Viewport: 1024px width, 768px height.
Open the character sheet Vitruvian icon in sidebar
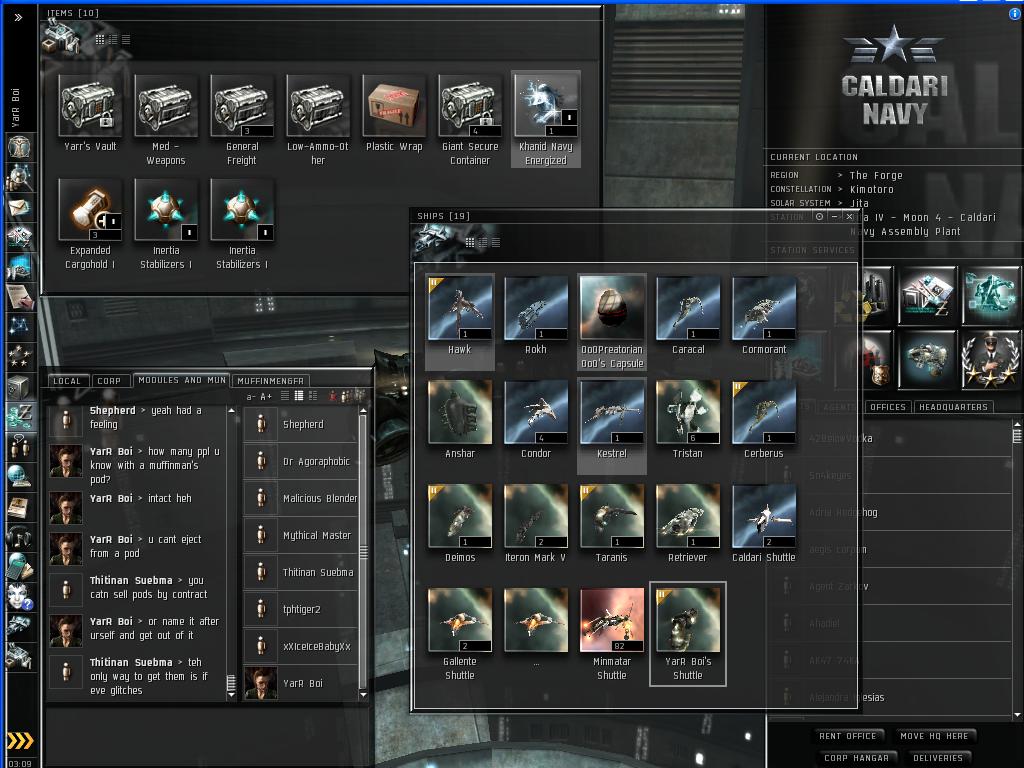click(x=20, y=147)
